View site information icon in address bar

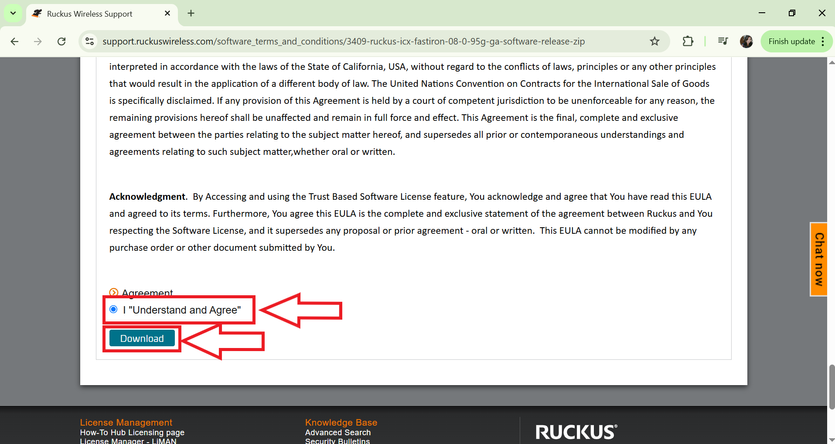[89, 42]
